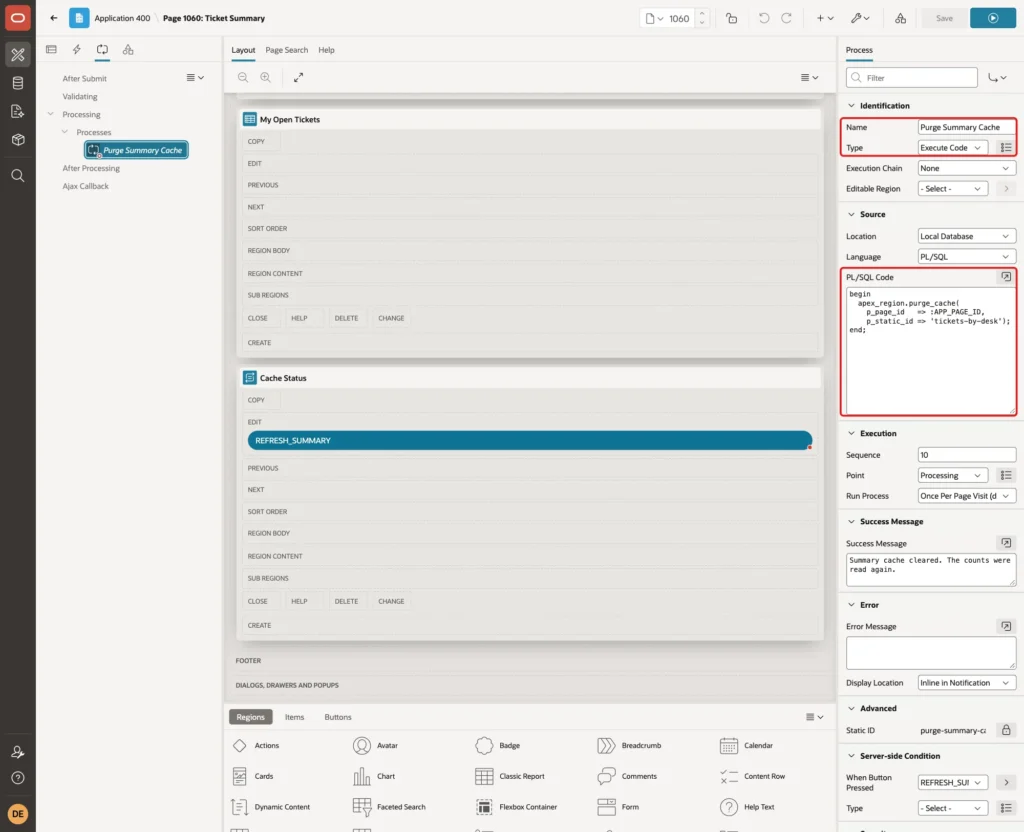1024x832 pixels.
Task: Pick the Chart region in gallery
Action: coord(374,776)
